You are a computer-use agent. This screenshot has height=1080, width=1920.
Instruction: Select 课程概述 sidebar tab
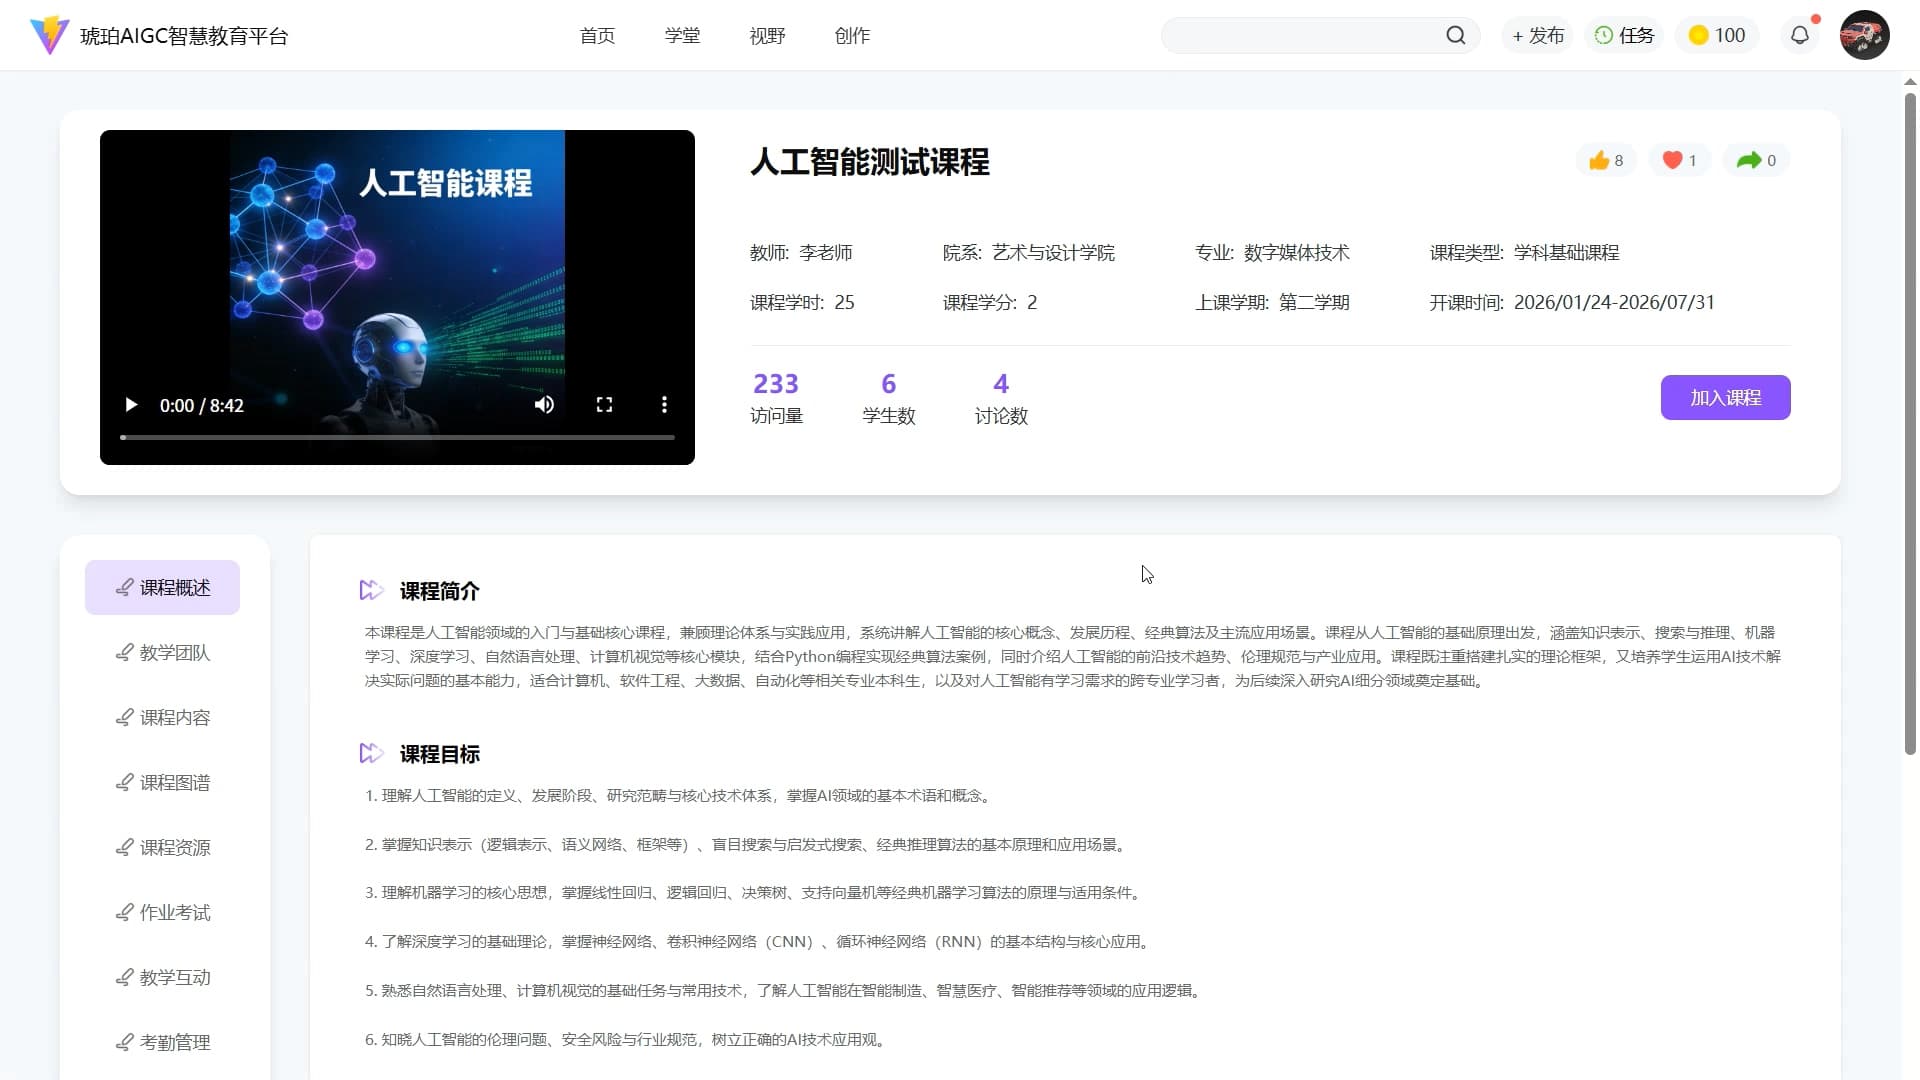162,588
